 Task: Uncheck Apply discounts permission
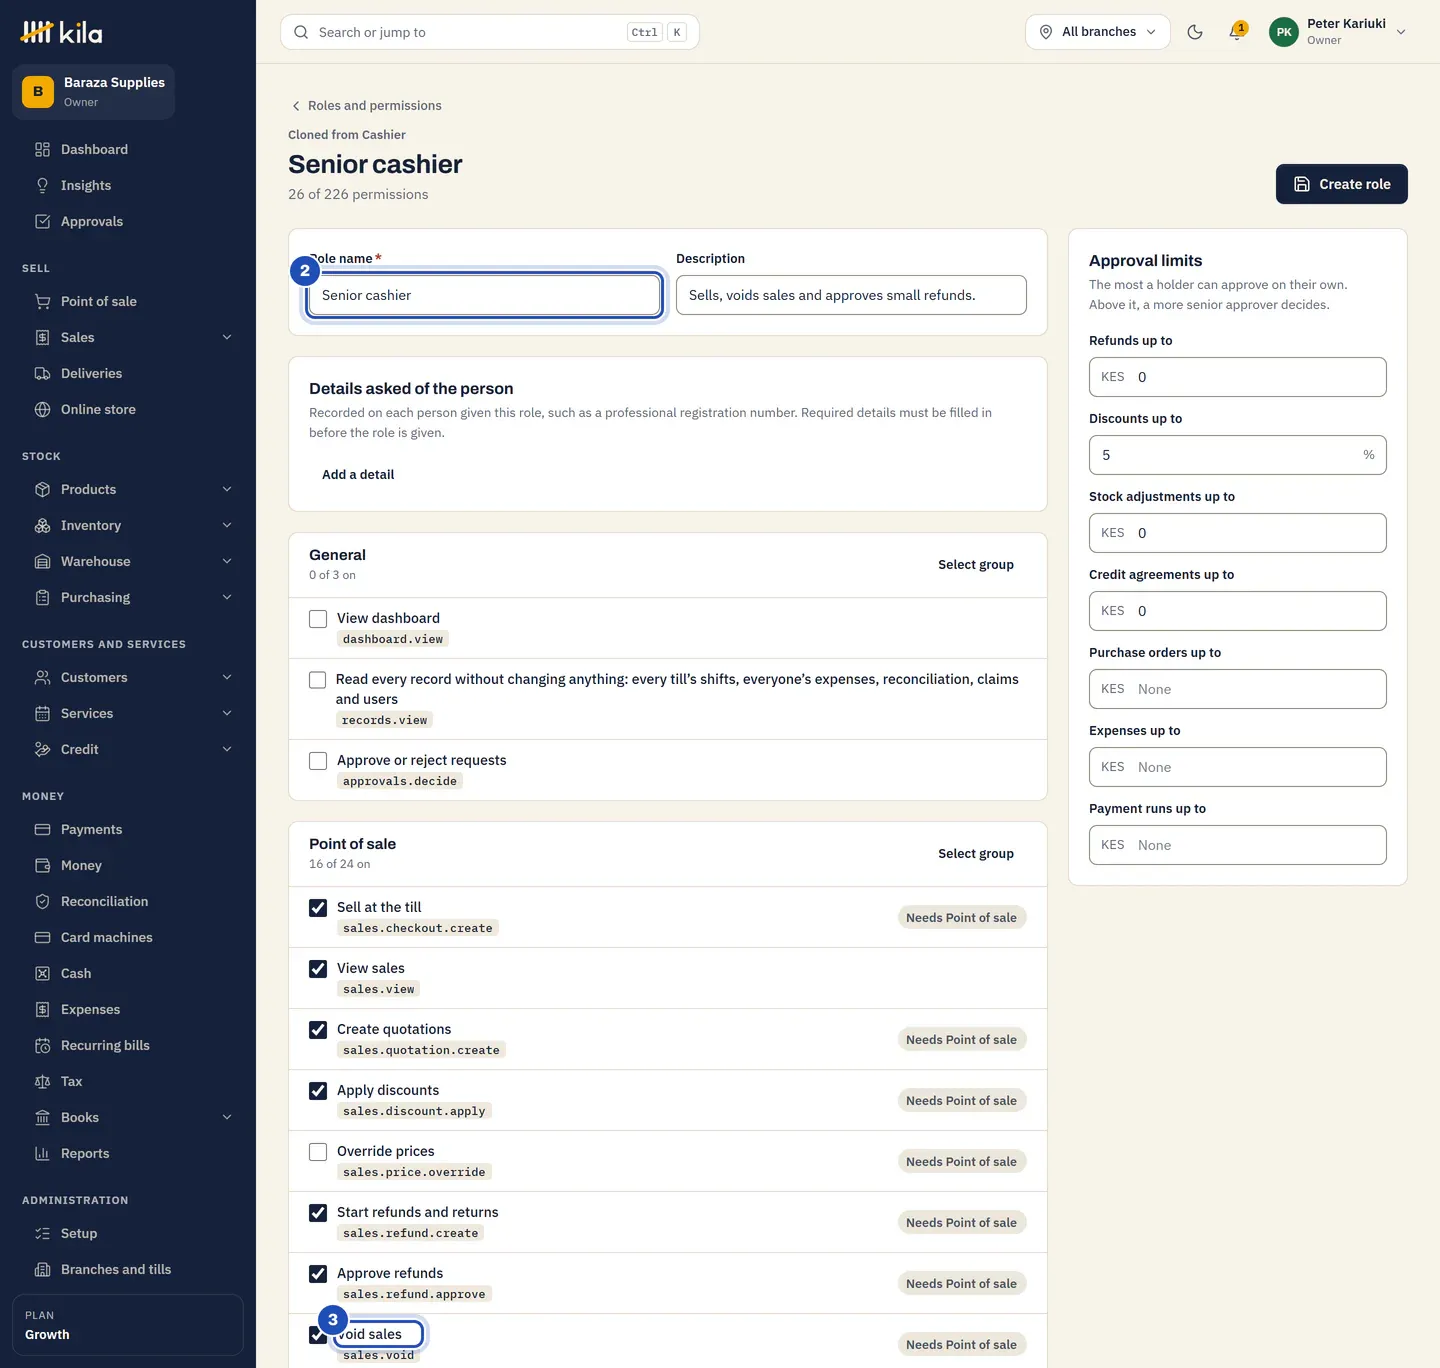(318, 1091)
